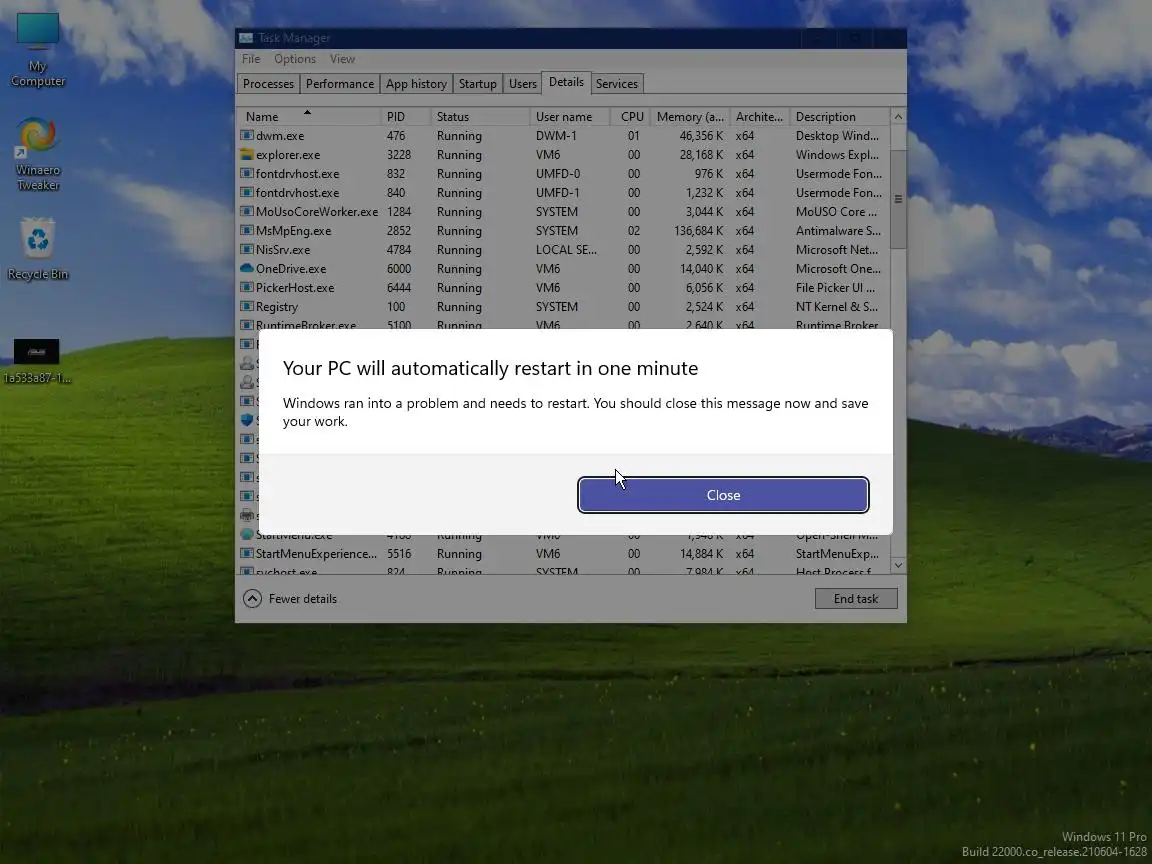The height and width of the screenshot is (864, 1152).
Task: Sort by Status column header
Action: (x=480, y=117)
